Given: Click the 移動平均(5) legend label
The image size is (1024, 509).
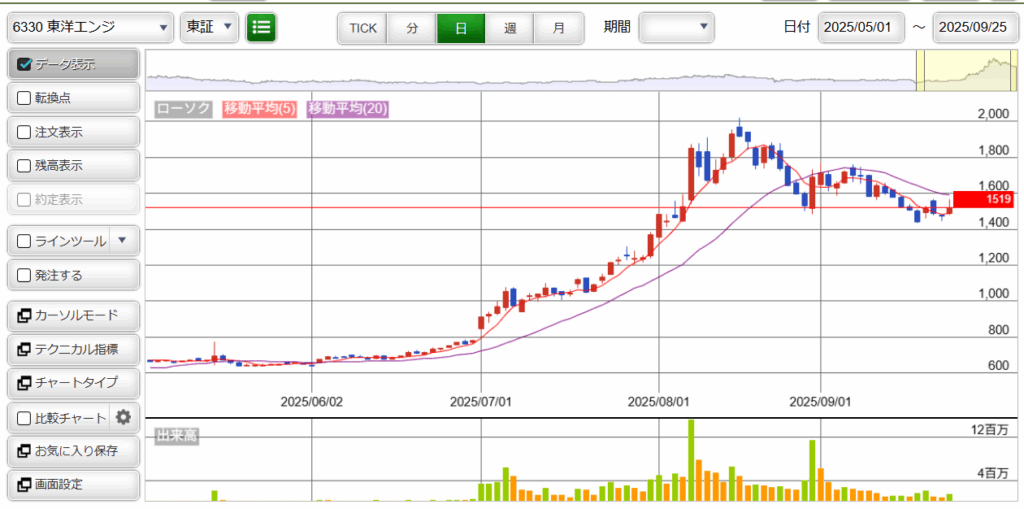Looking at the screenshot, I should [259, 109].
